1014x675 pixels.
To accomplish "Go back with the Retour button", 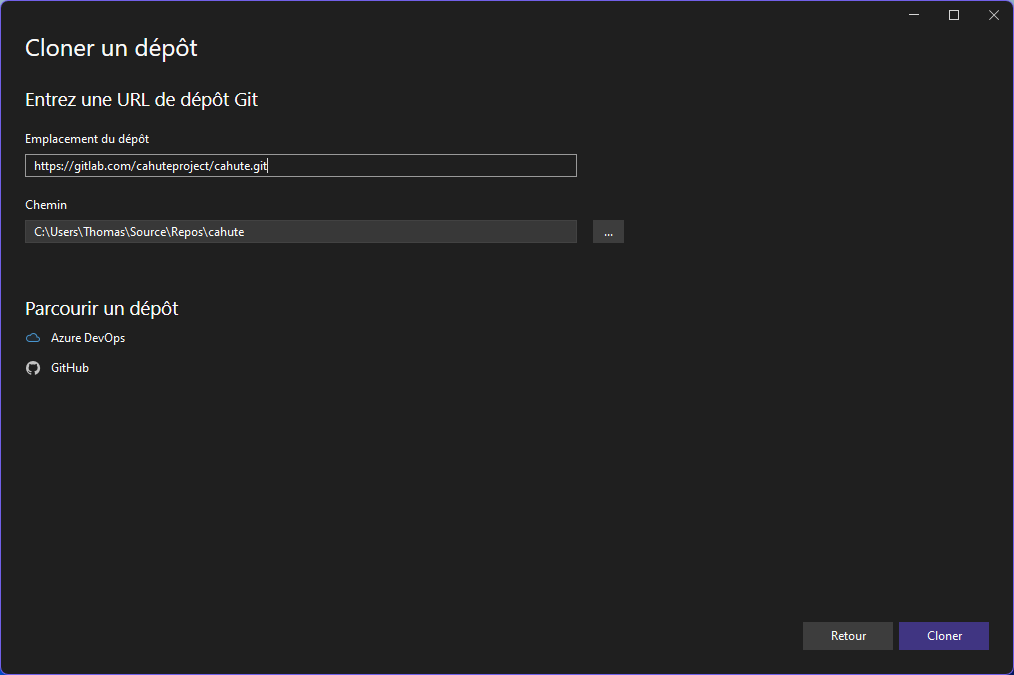I will [x=847, y=636].
